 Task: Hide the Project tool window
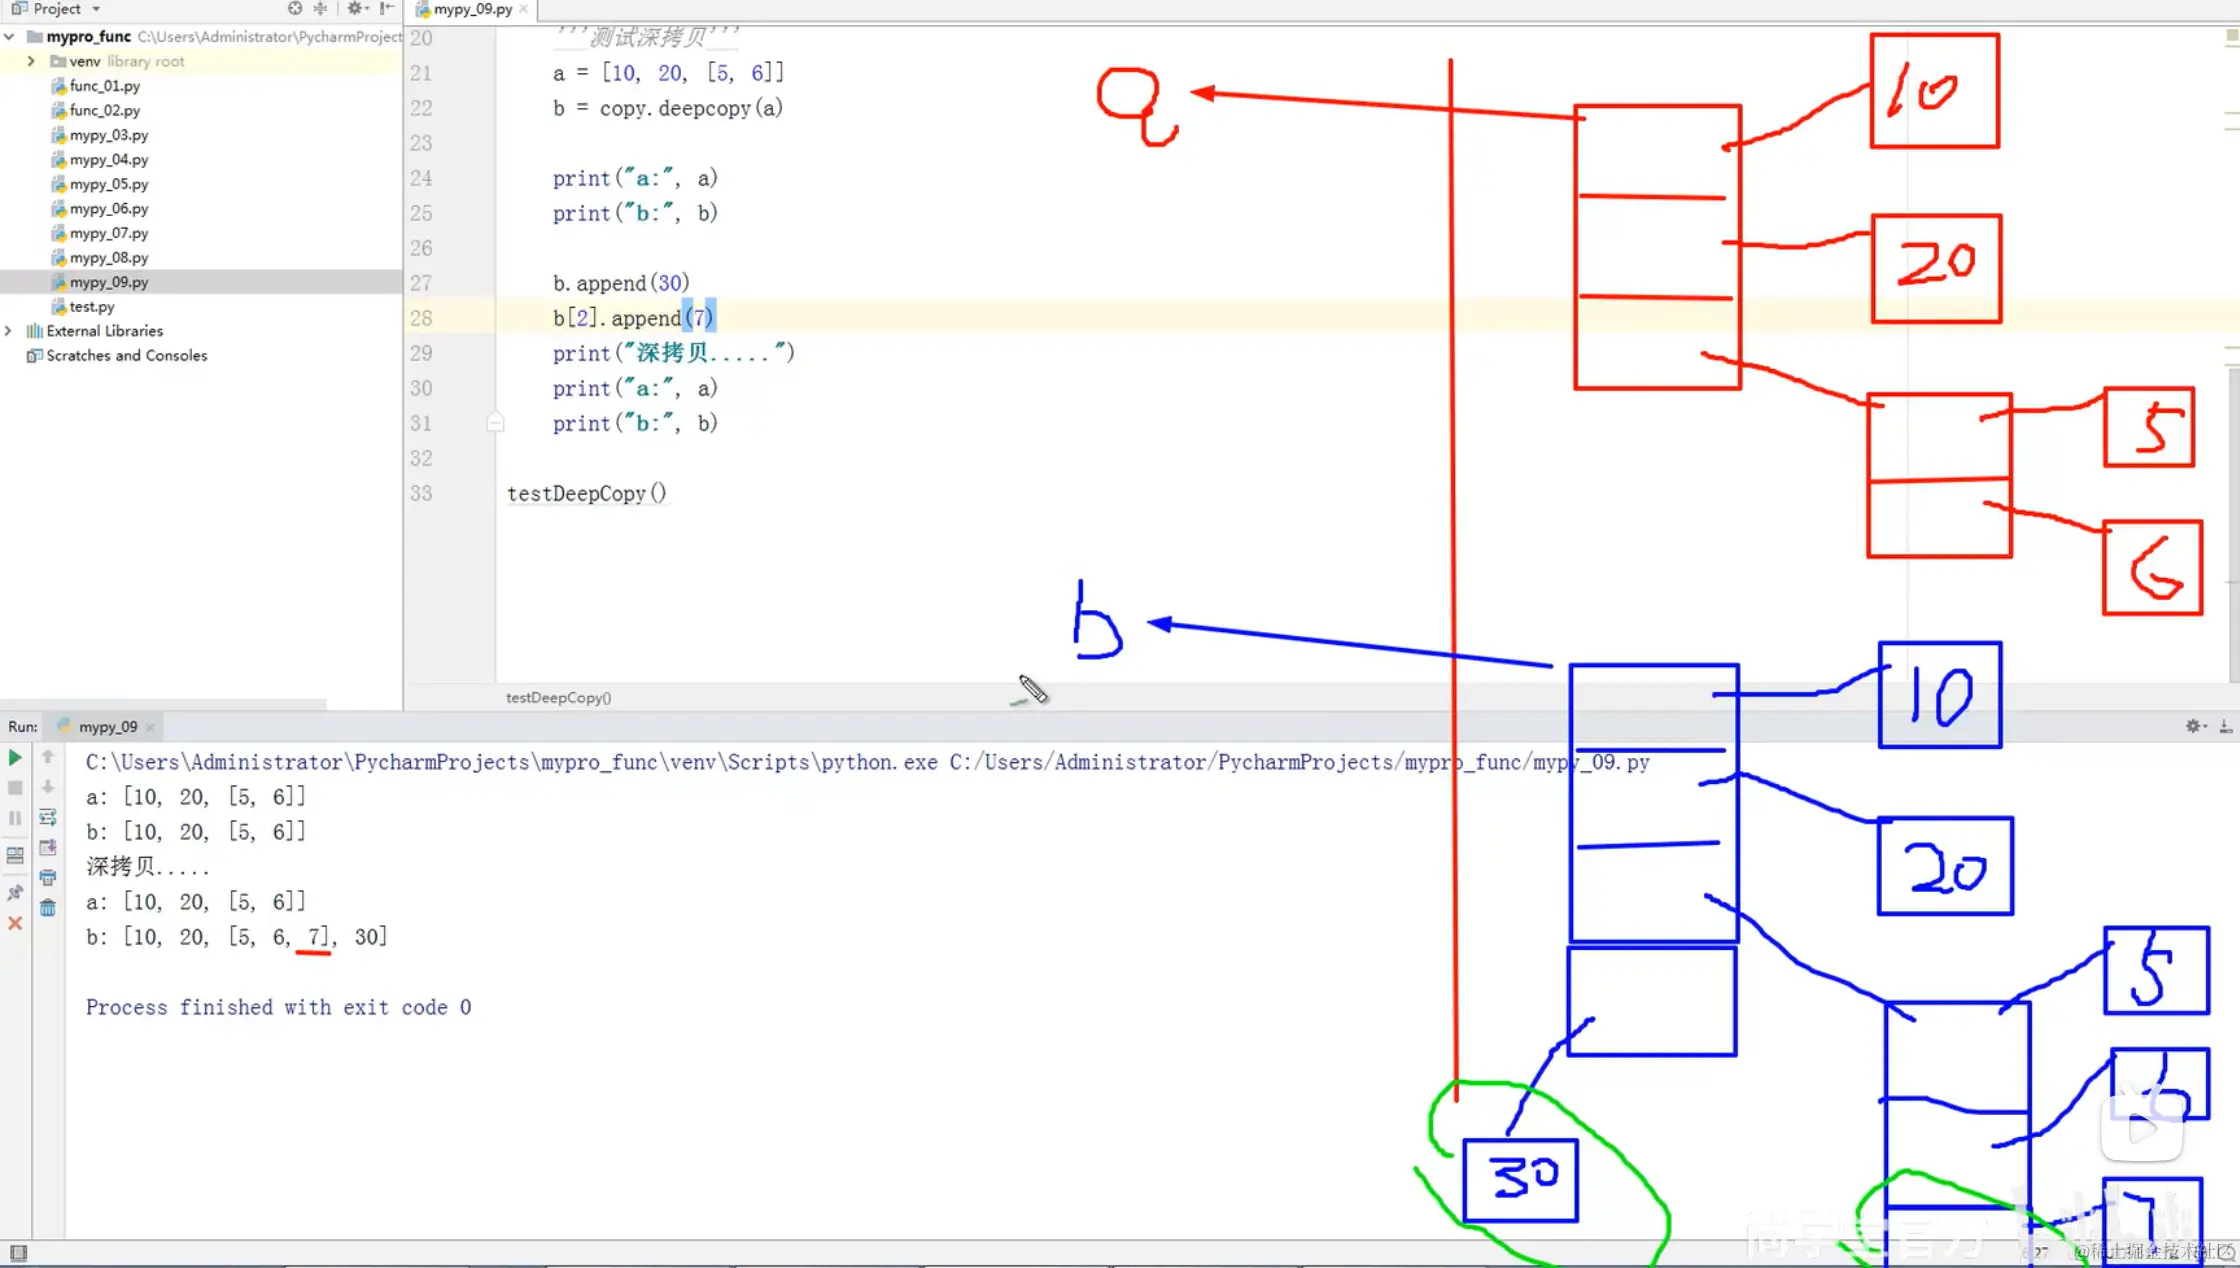click(387, 9)
